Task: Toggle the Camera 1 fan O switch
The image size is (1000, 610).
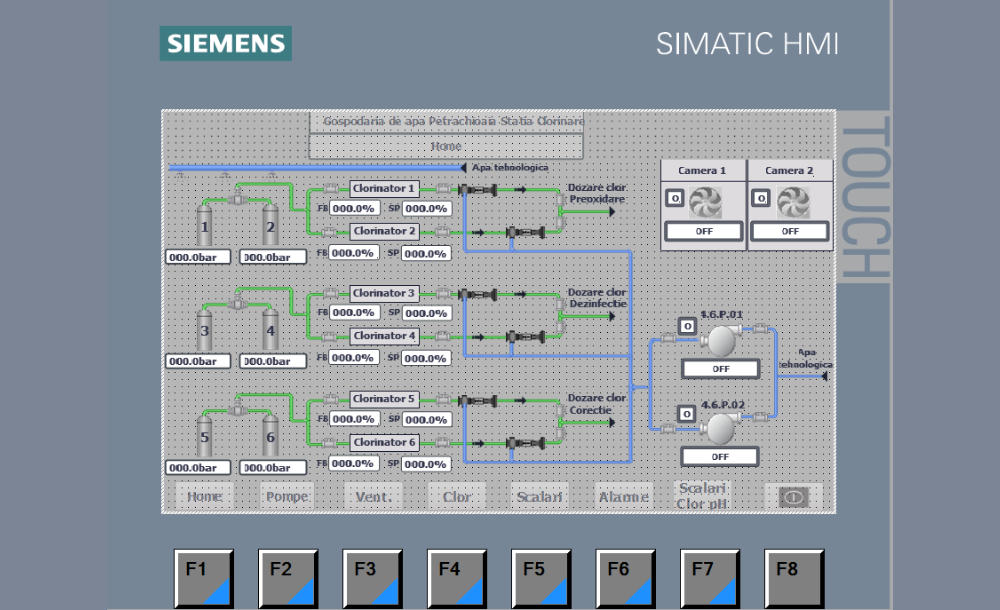Action: [x=675, y=198]
